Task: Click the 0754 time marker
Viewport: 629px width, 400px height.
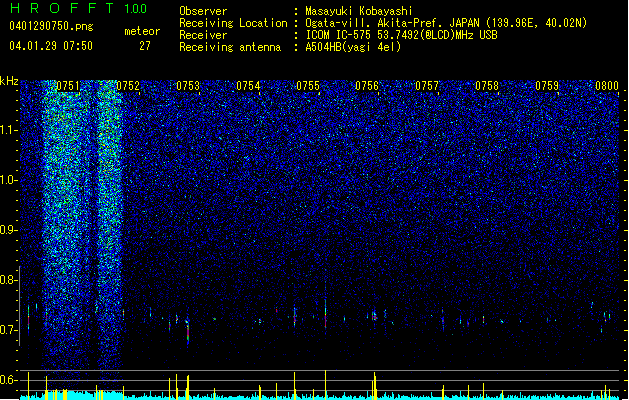Action: coord(248,86)
